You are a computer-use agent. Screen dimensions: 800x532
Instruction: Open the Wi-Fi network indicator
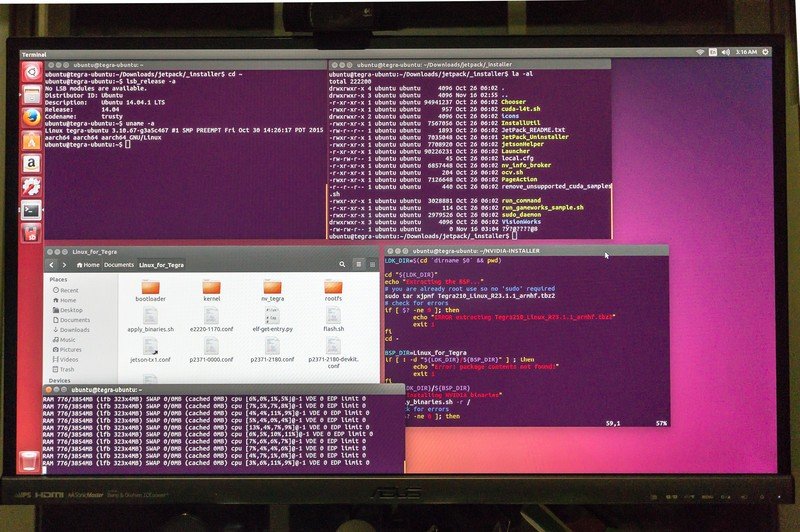(x=701, y=52)
